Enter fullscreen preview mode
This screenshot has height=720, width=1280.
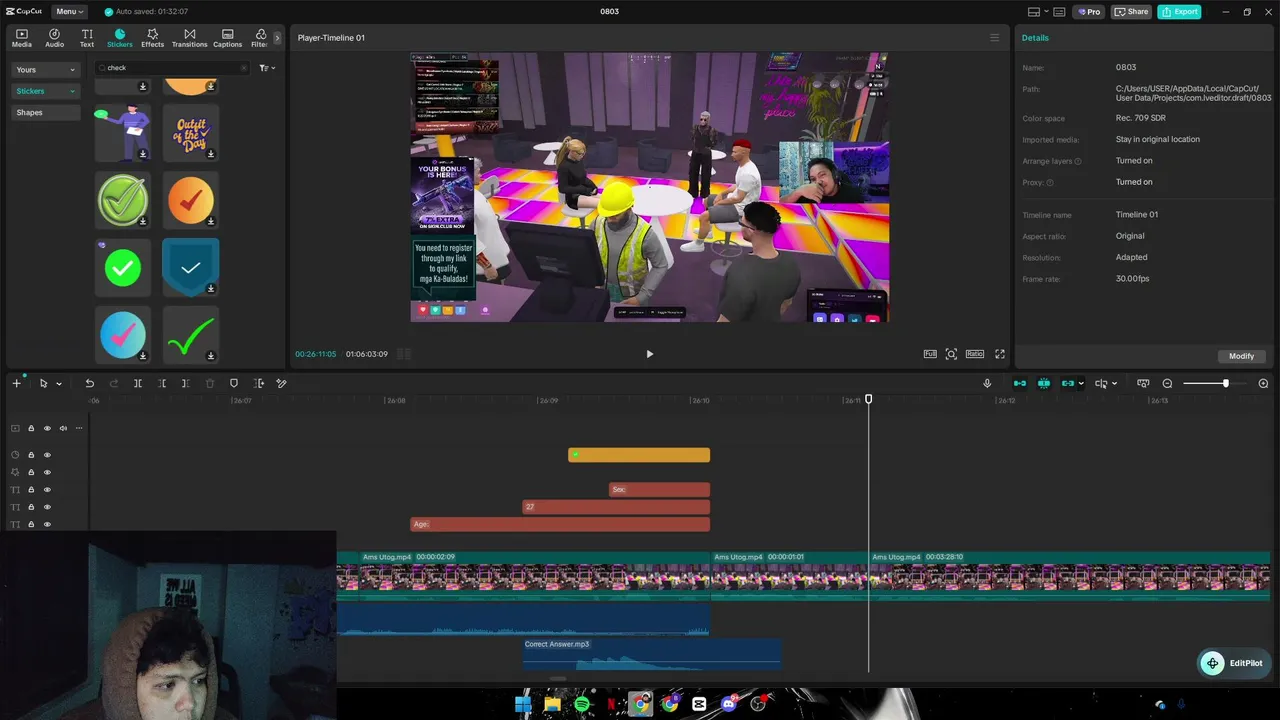[999, 354]
